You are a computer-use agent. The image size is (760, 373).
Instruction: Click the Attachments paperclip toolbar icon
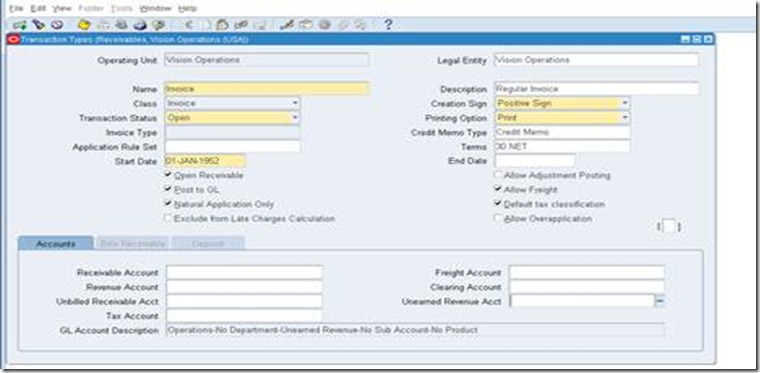[344, 24]
